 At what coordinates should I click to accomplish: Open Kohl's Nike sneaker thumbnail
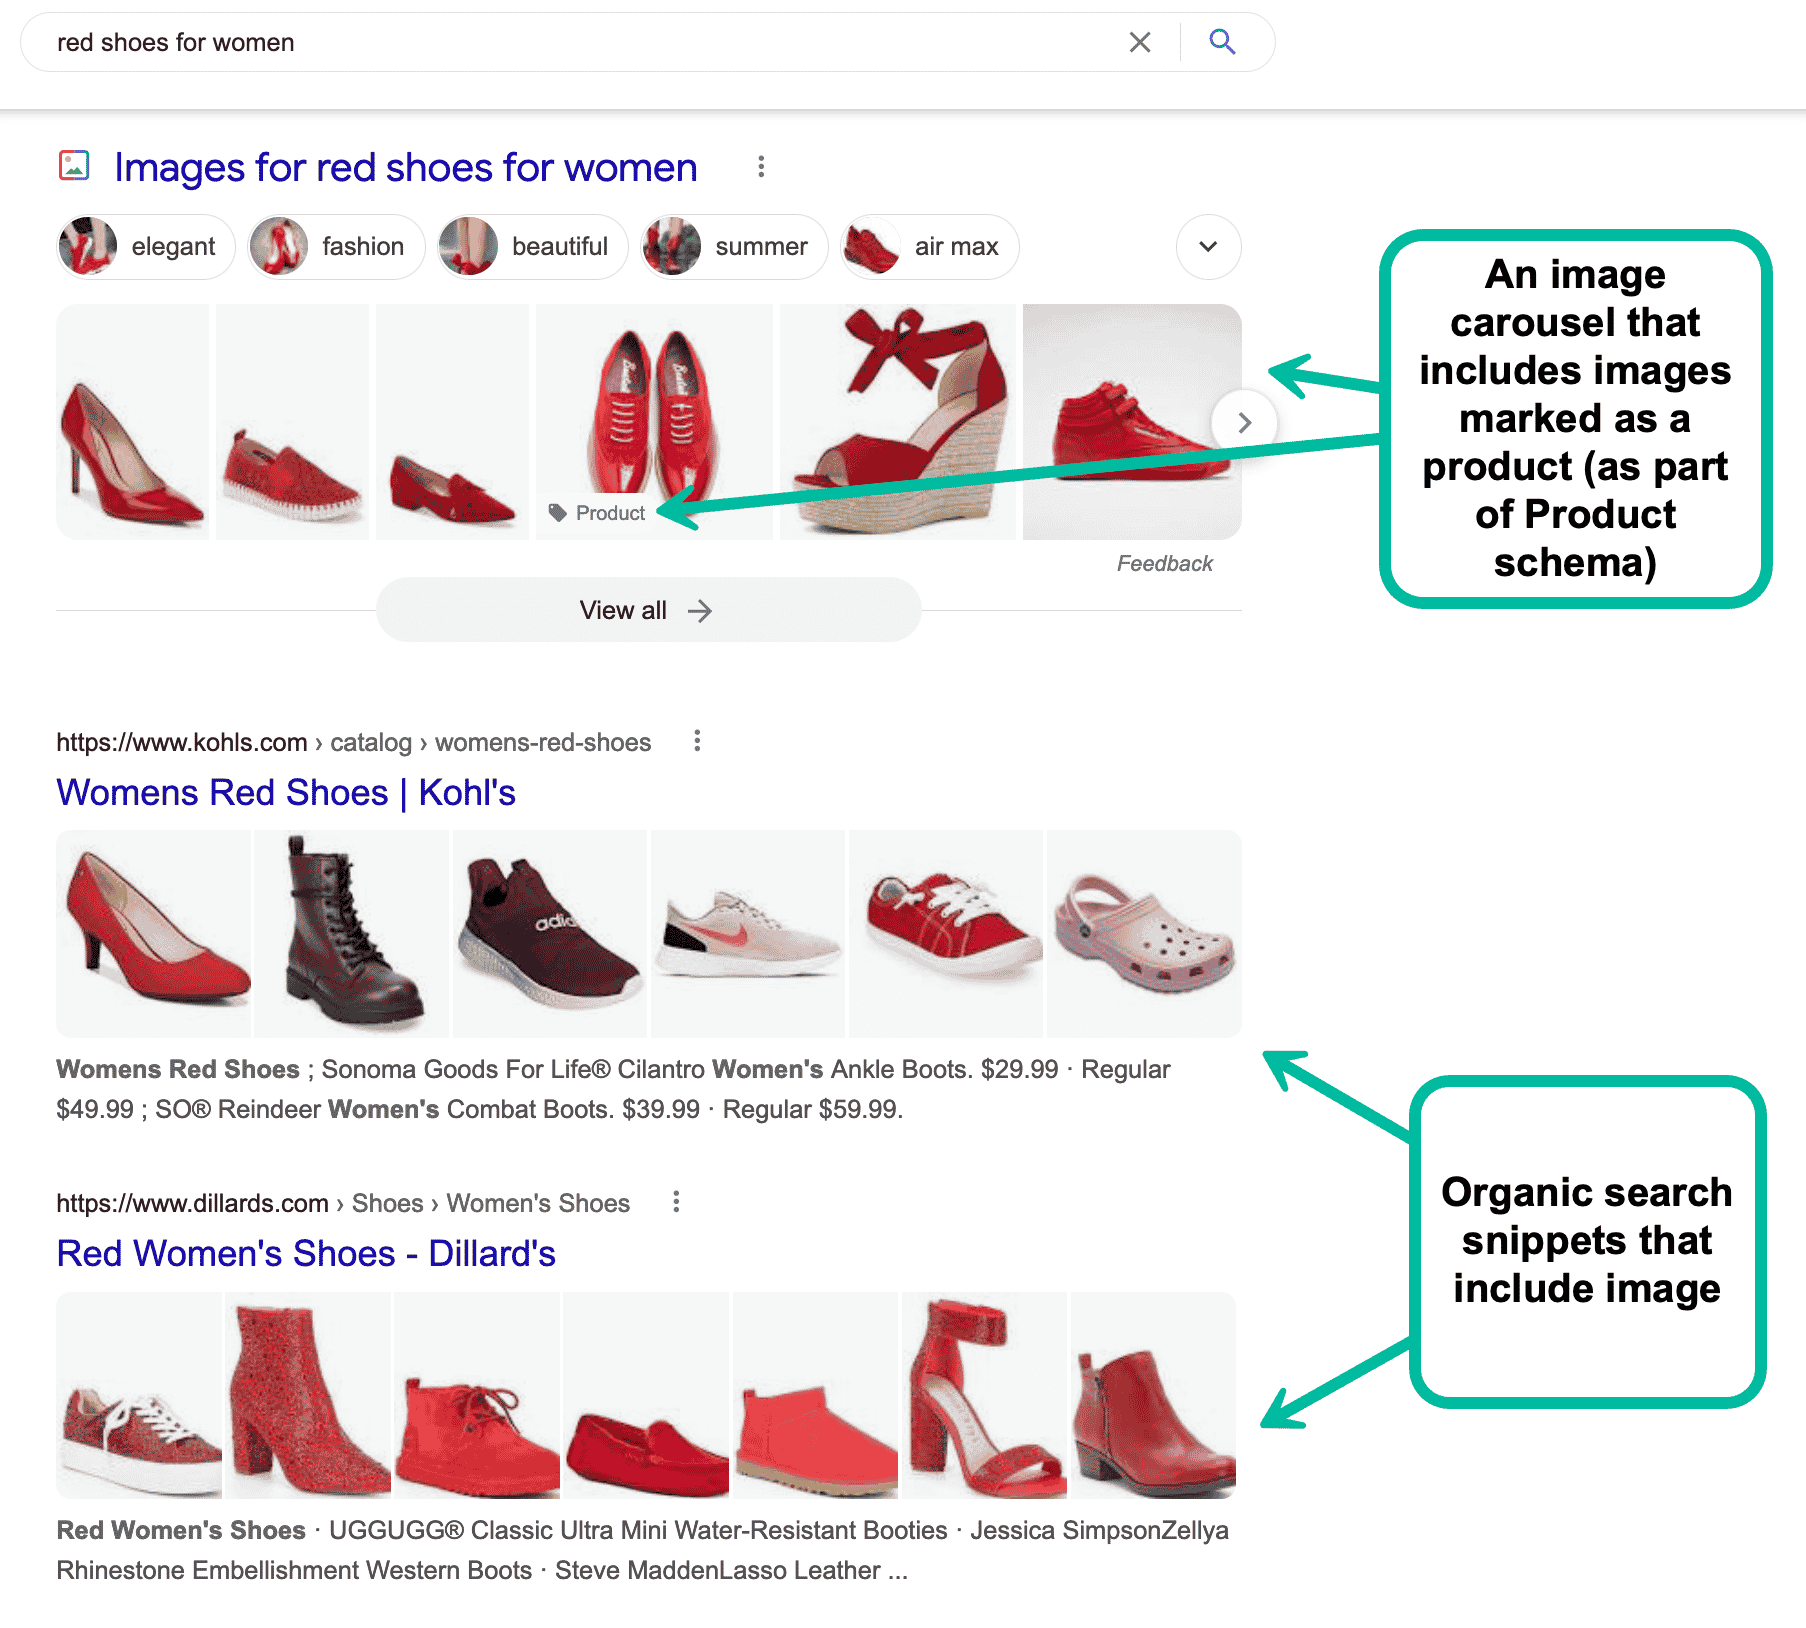[747, 933]
